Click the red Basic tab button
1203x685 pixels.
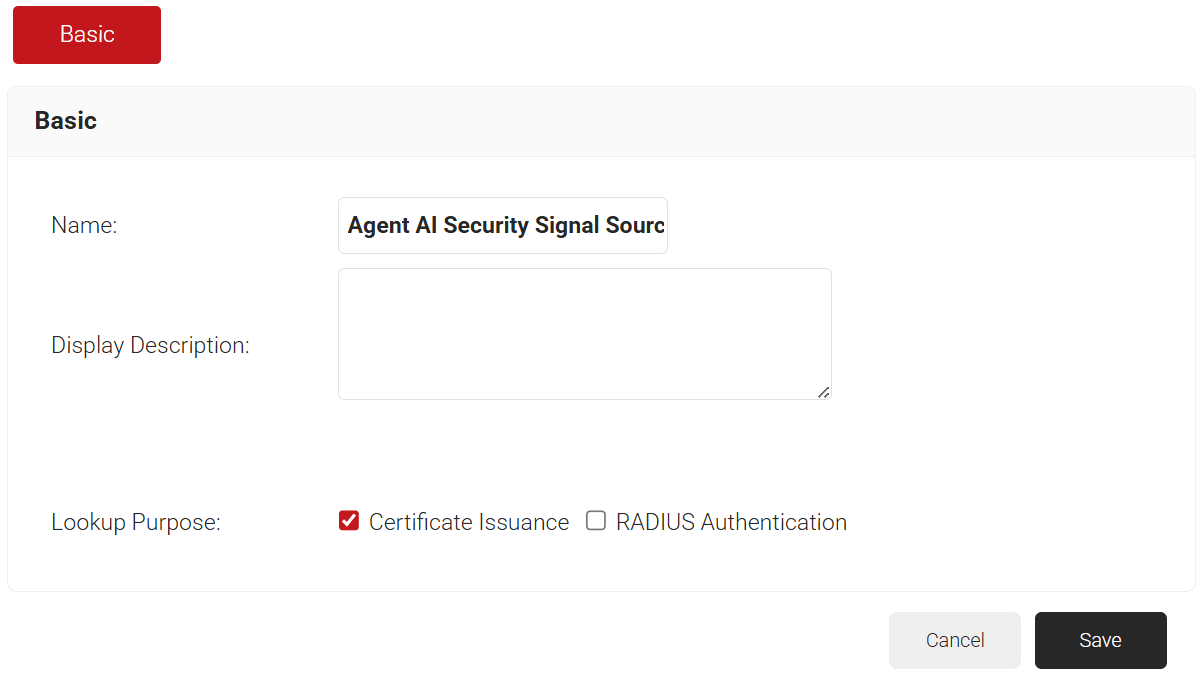pyautogui.click(x=87, y=35)
